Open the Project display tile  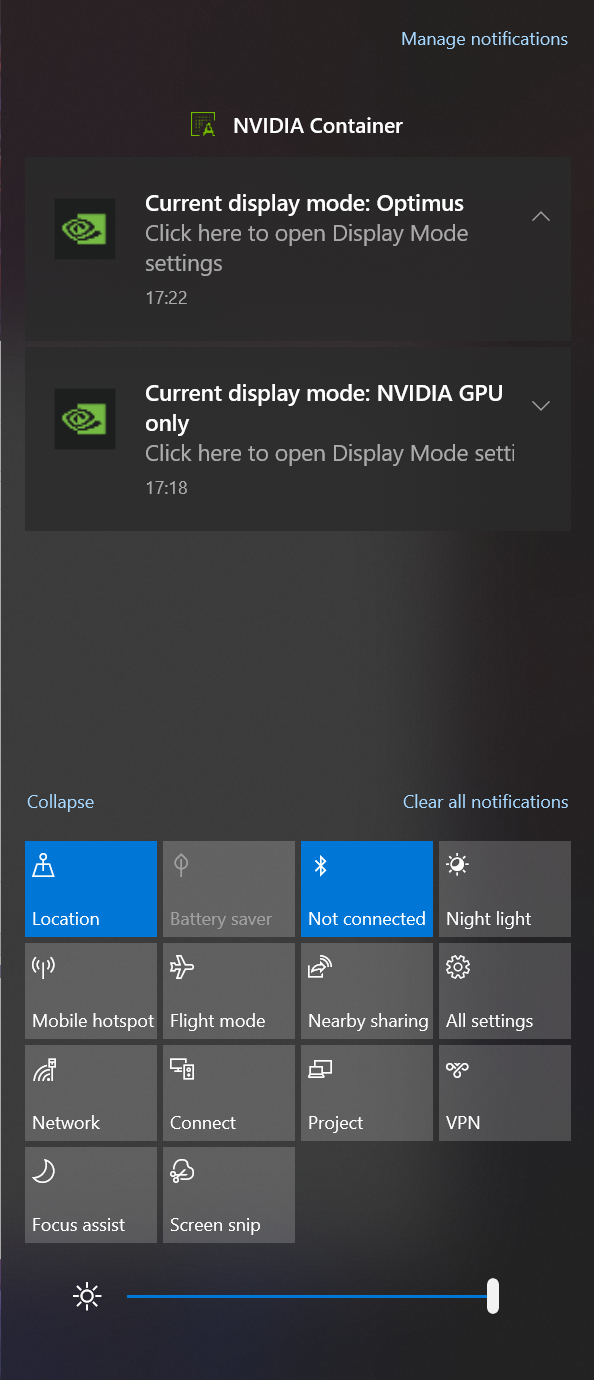367,1093
